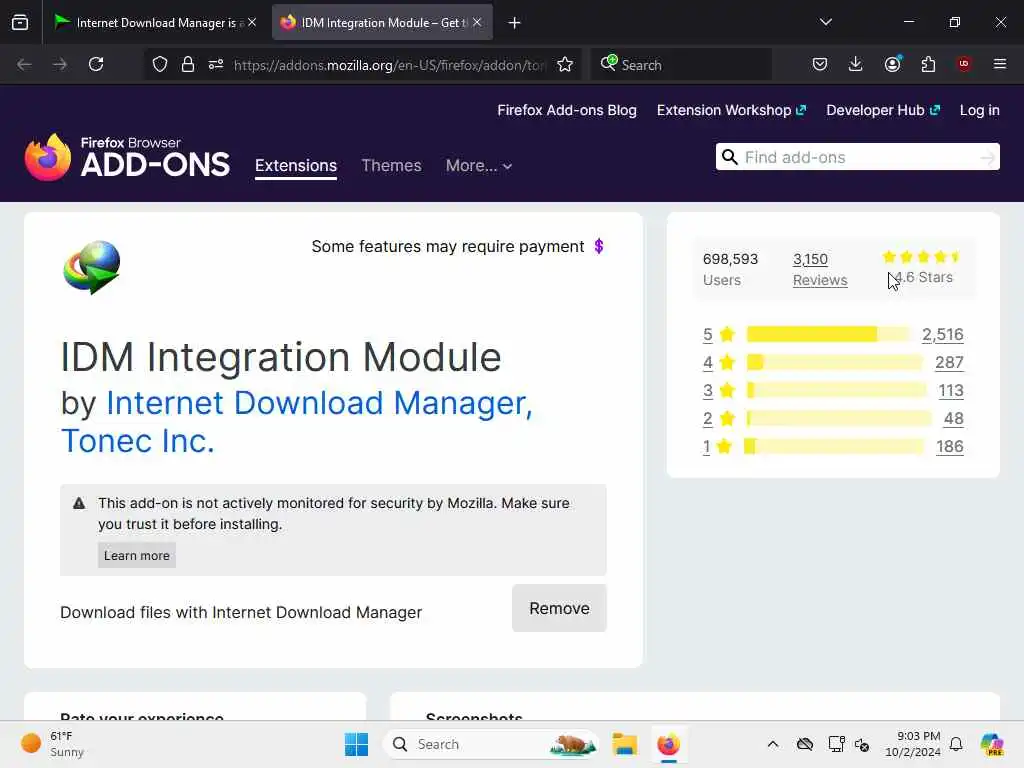This screenshot has width=1024, height=768.
Task: Switch to Internet Download Manager tab
Action: pos(154,23)
